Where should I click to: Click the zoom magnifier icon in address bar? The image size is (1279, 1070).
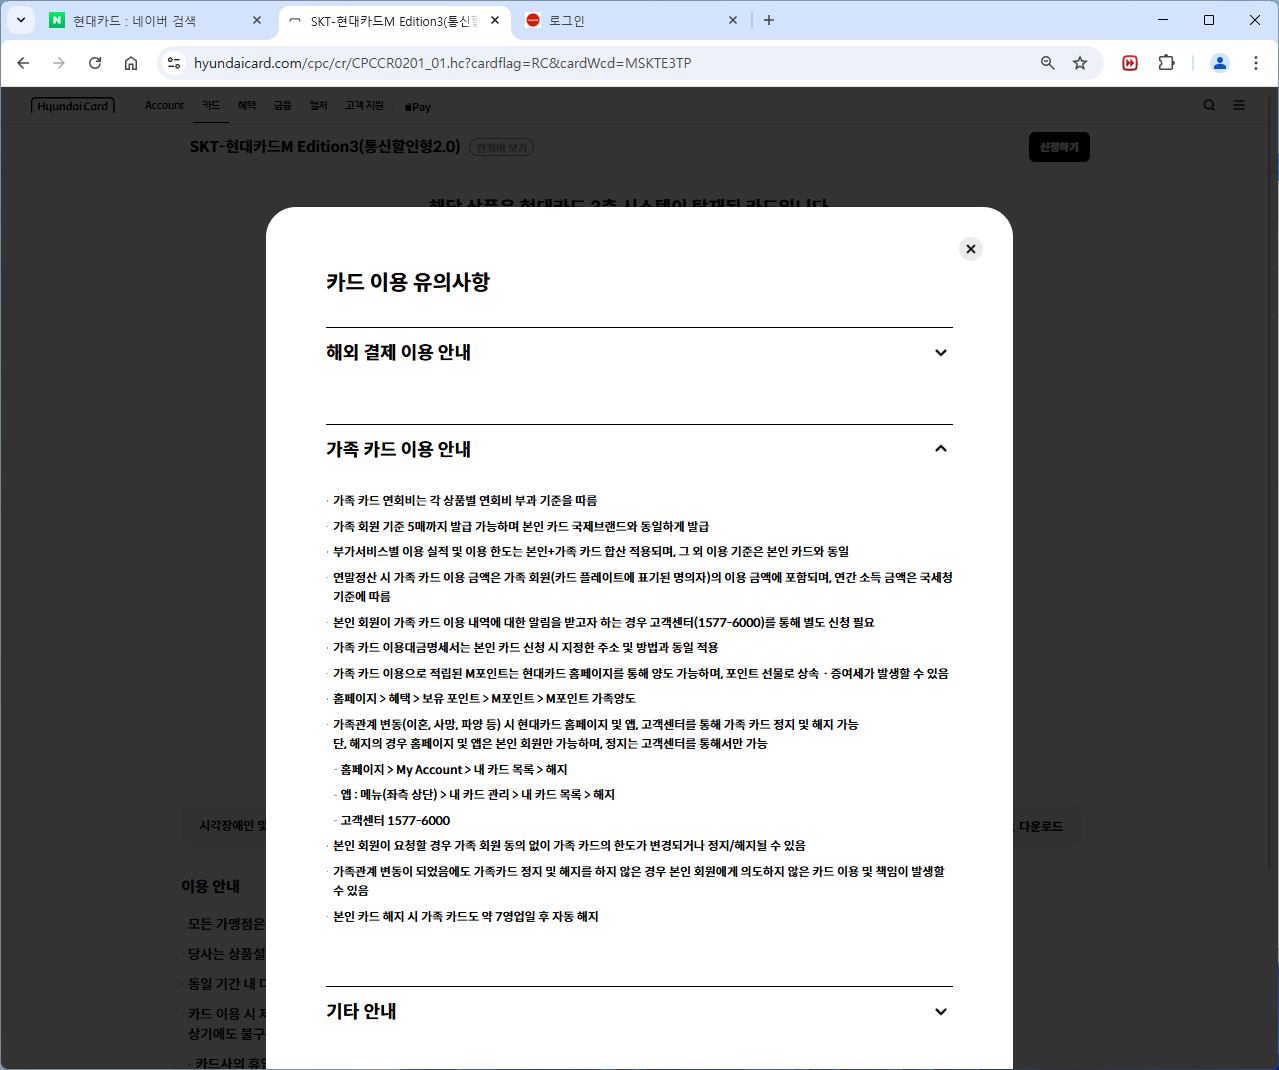pyautogui.click(x=1047, y=63)
